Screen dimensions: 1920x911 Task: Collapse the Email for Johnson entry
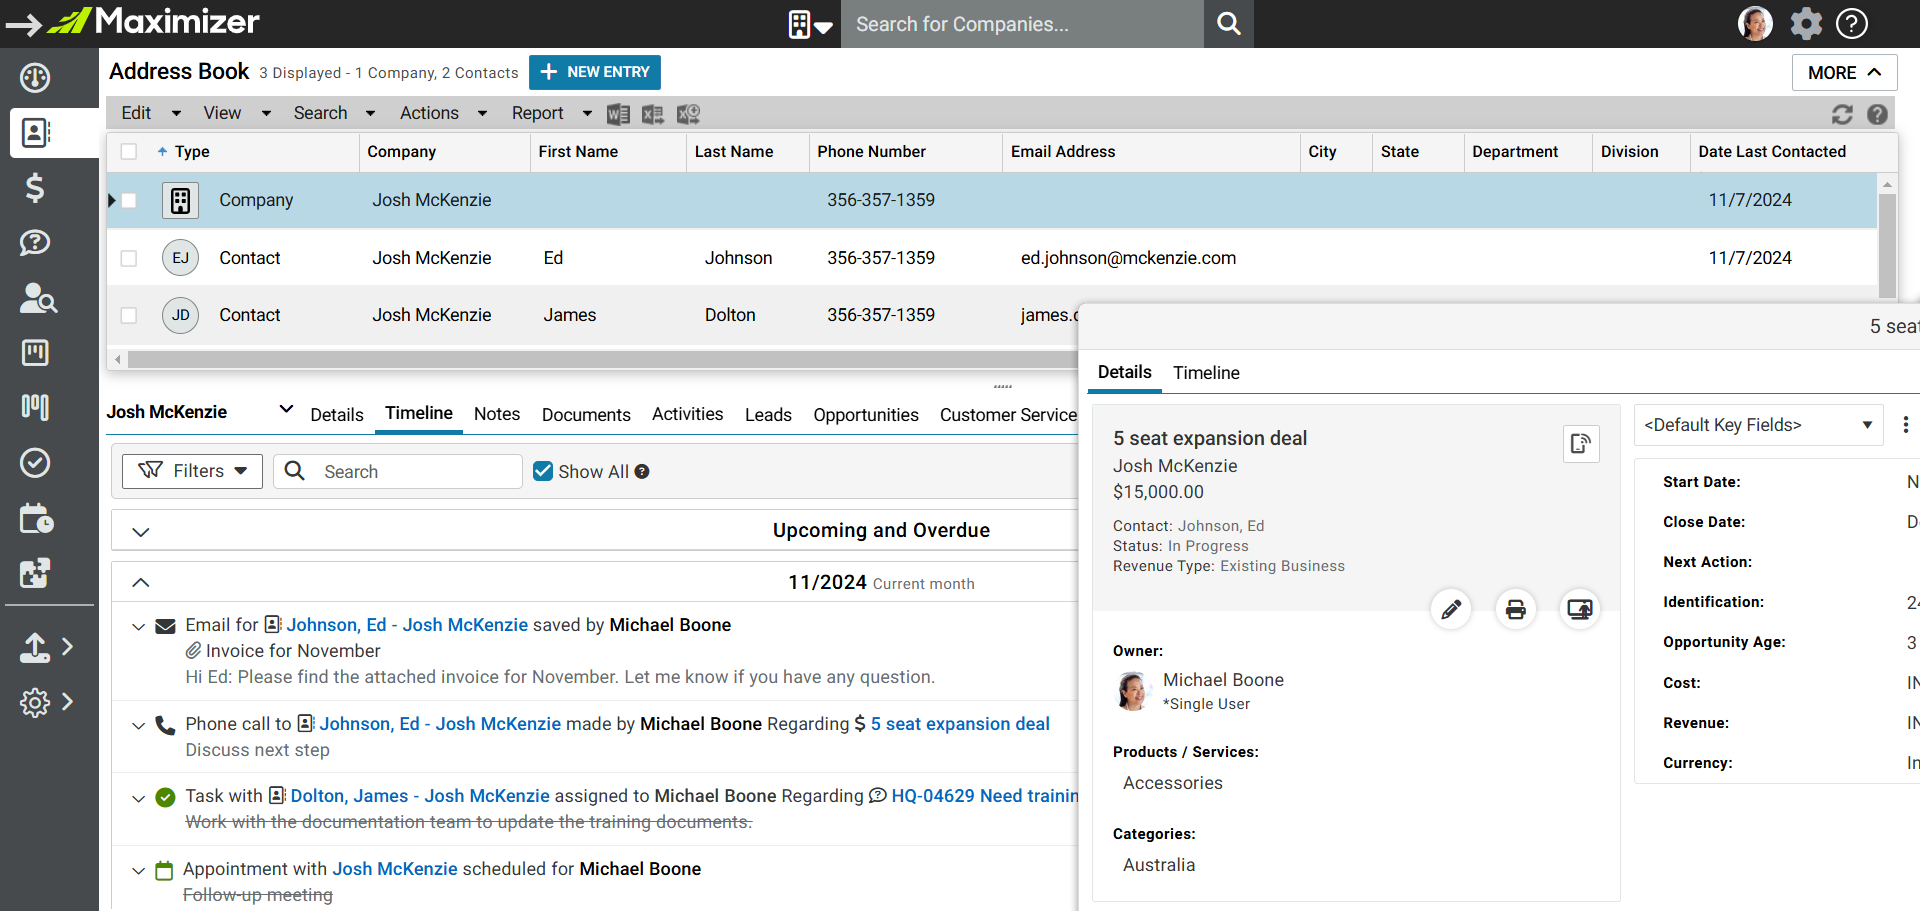(x=138, y=627)
